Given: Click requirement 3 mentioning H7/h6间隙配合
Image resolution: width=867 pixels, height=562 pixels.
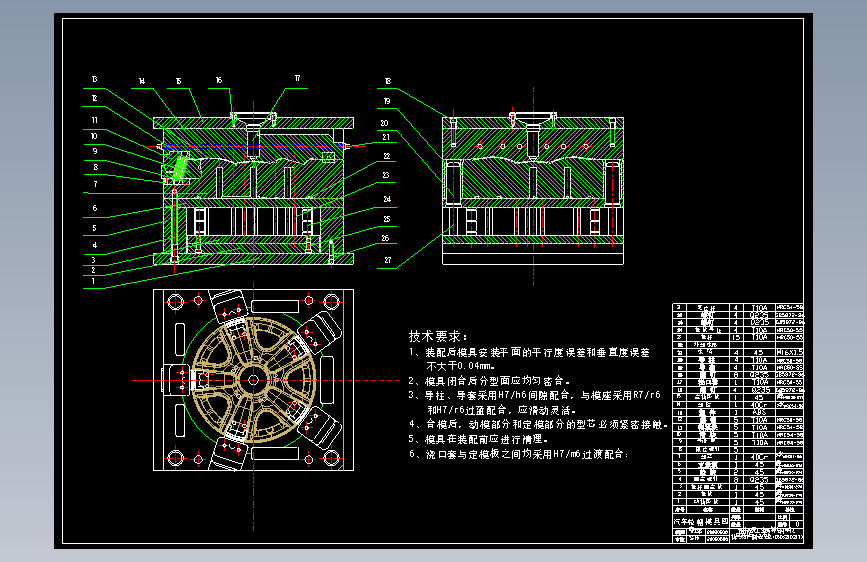Looking at the screenshot, I should [x=535, y=396].
